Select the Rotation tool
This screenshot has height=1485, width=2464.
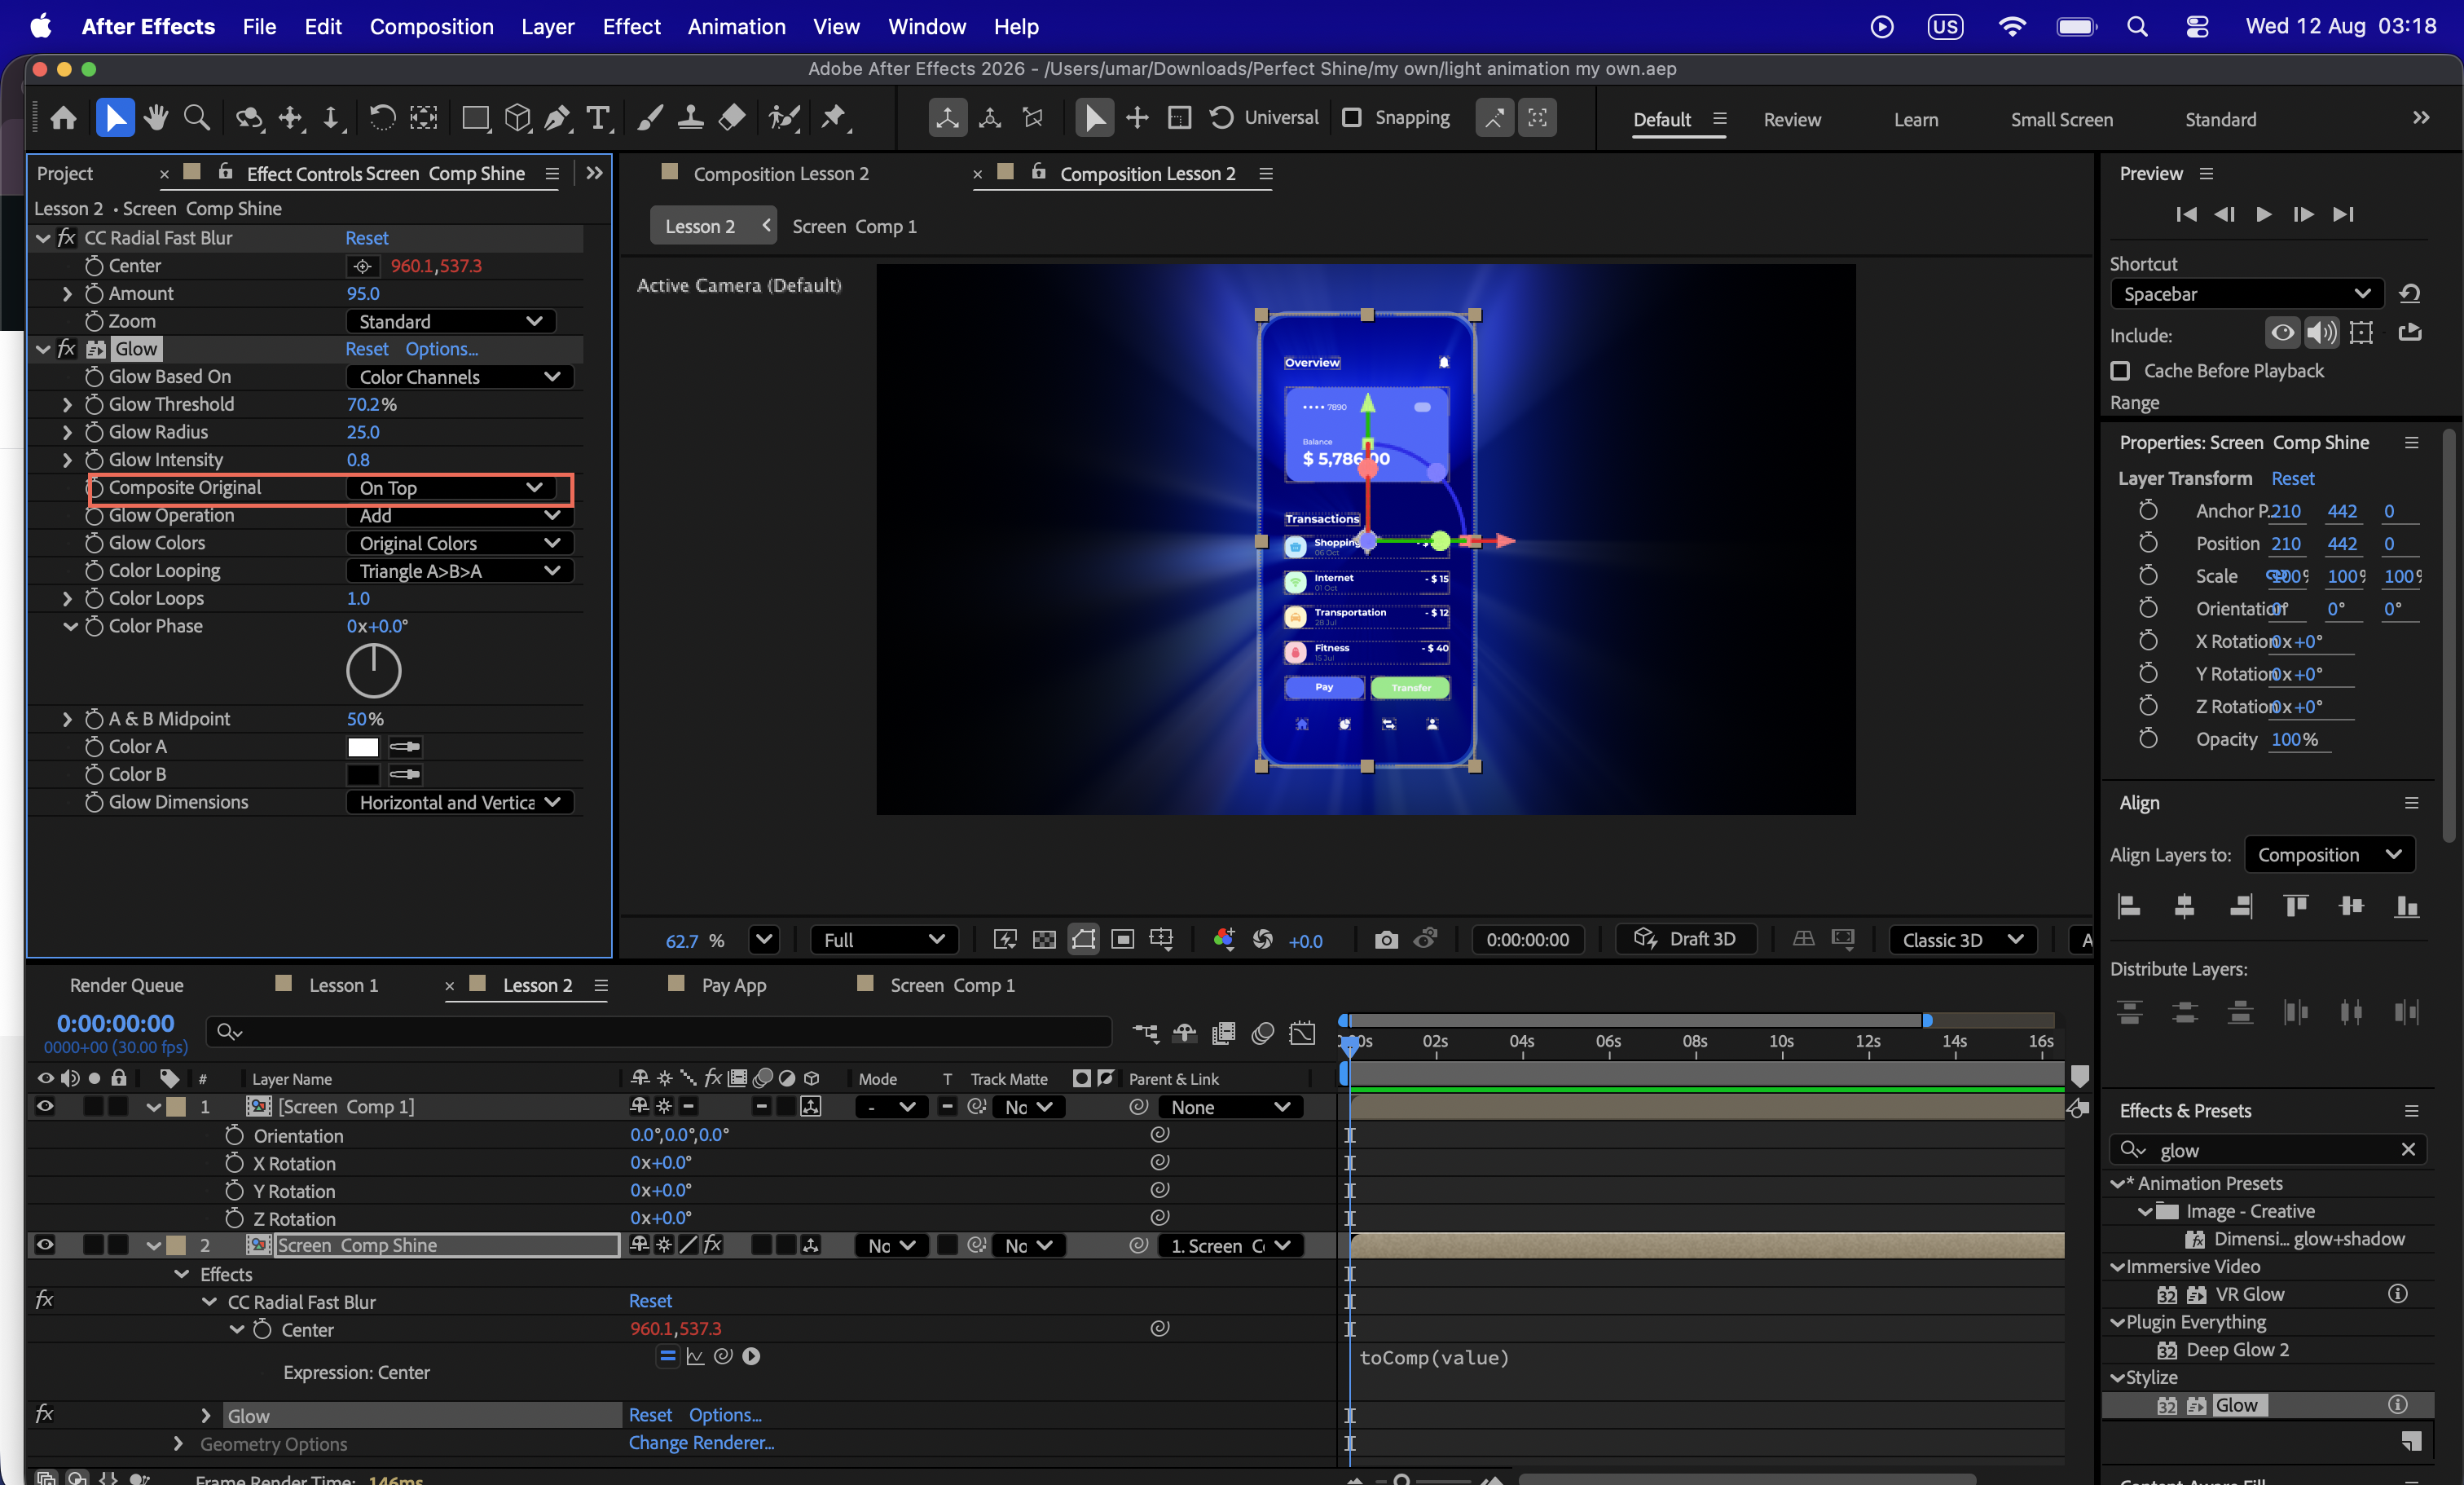382,118
